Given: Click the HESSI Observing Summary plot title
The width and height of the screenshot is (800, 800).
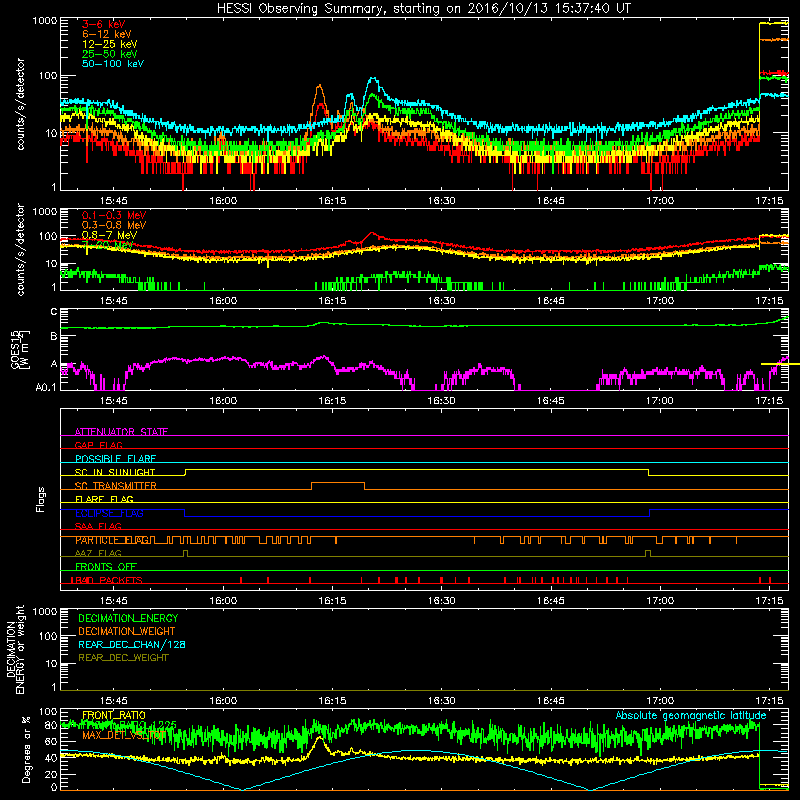Looking at the screenshot, I should point(424,9).
